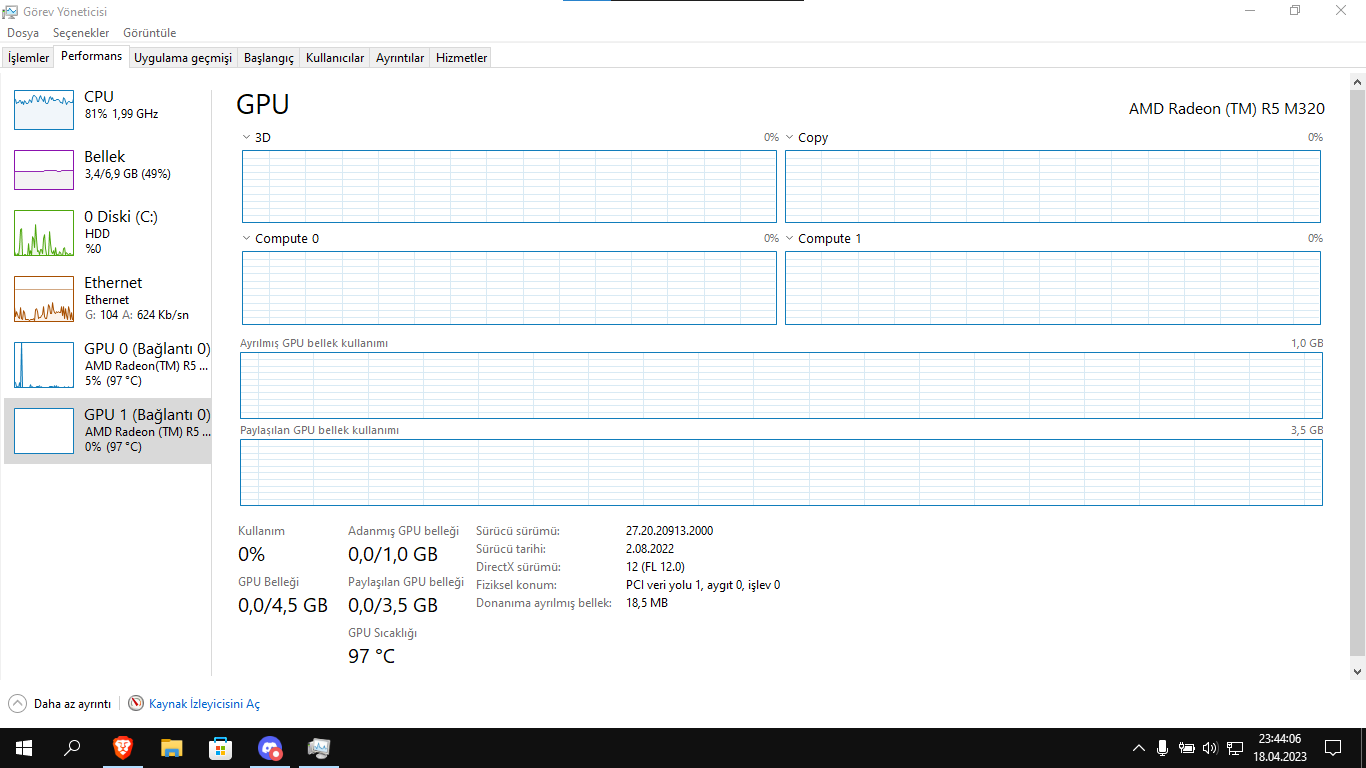Click the microphone tray icon
Viewport: 1366px width, 768px height.
(x=1163, y=748)
